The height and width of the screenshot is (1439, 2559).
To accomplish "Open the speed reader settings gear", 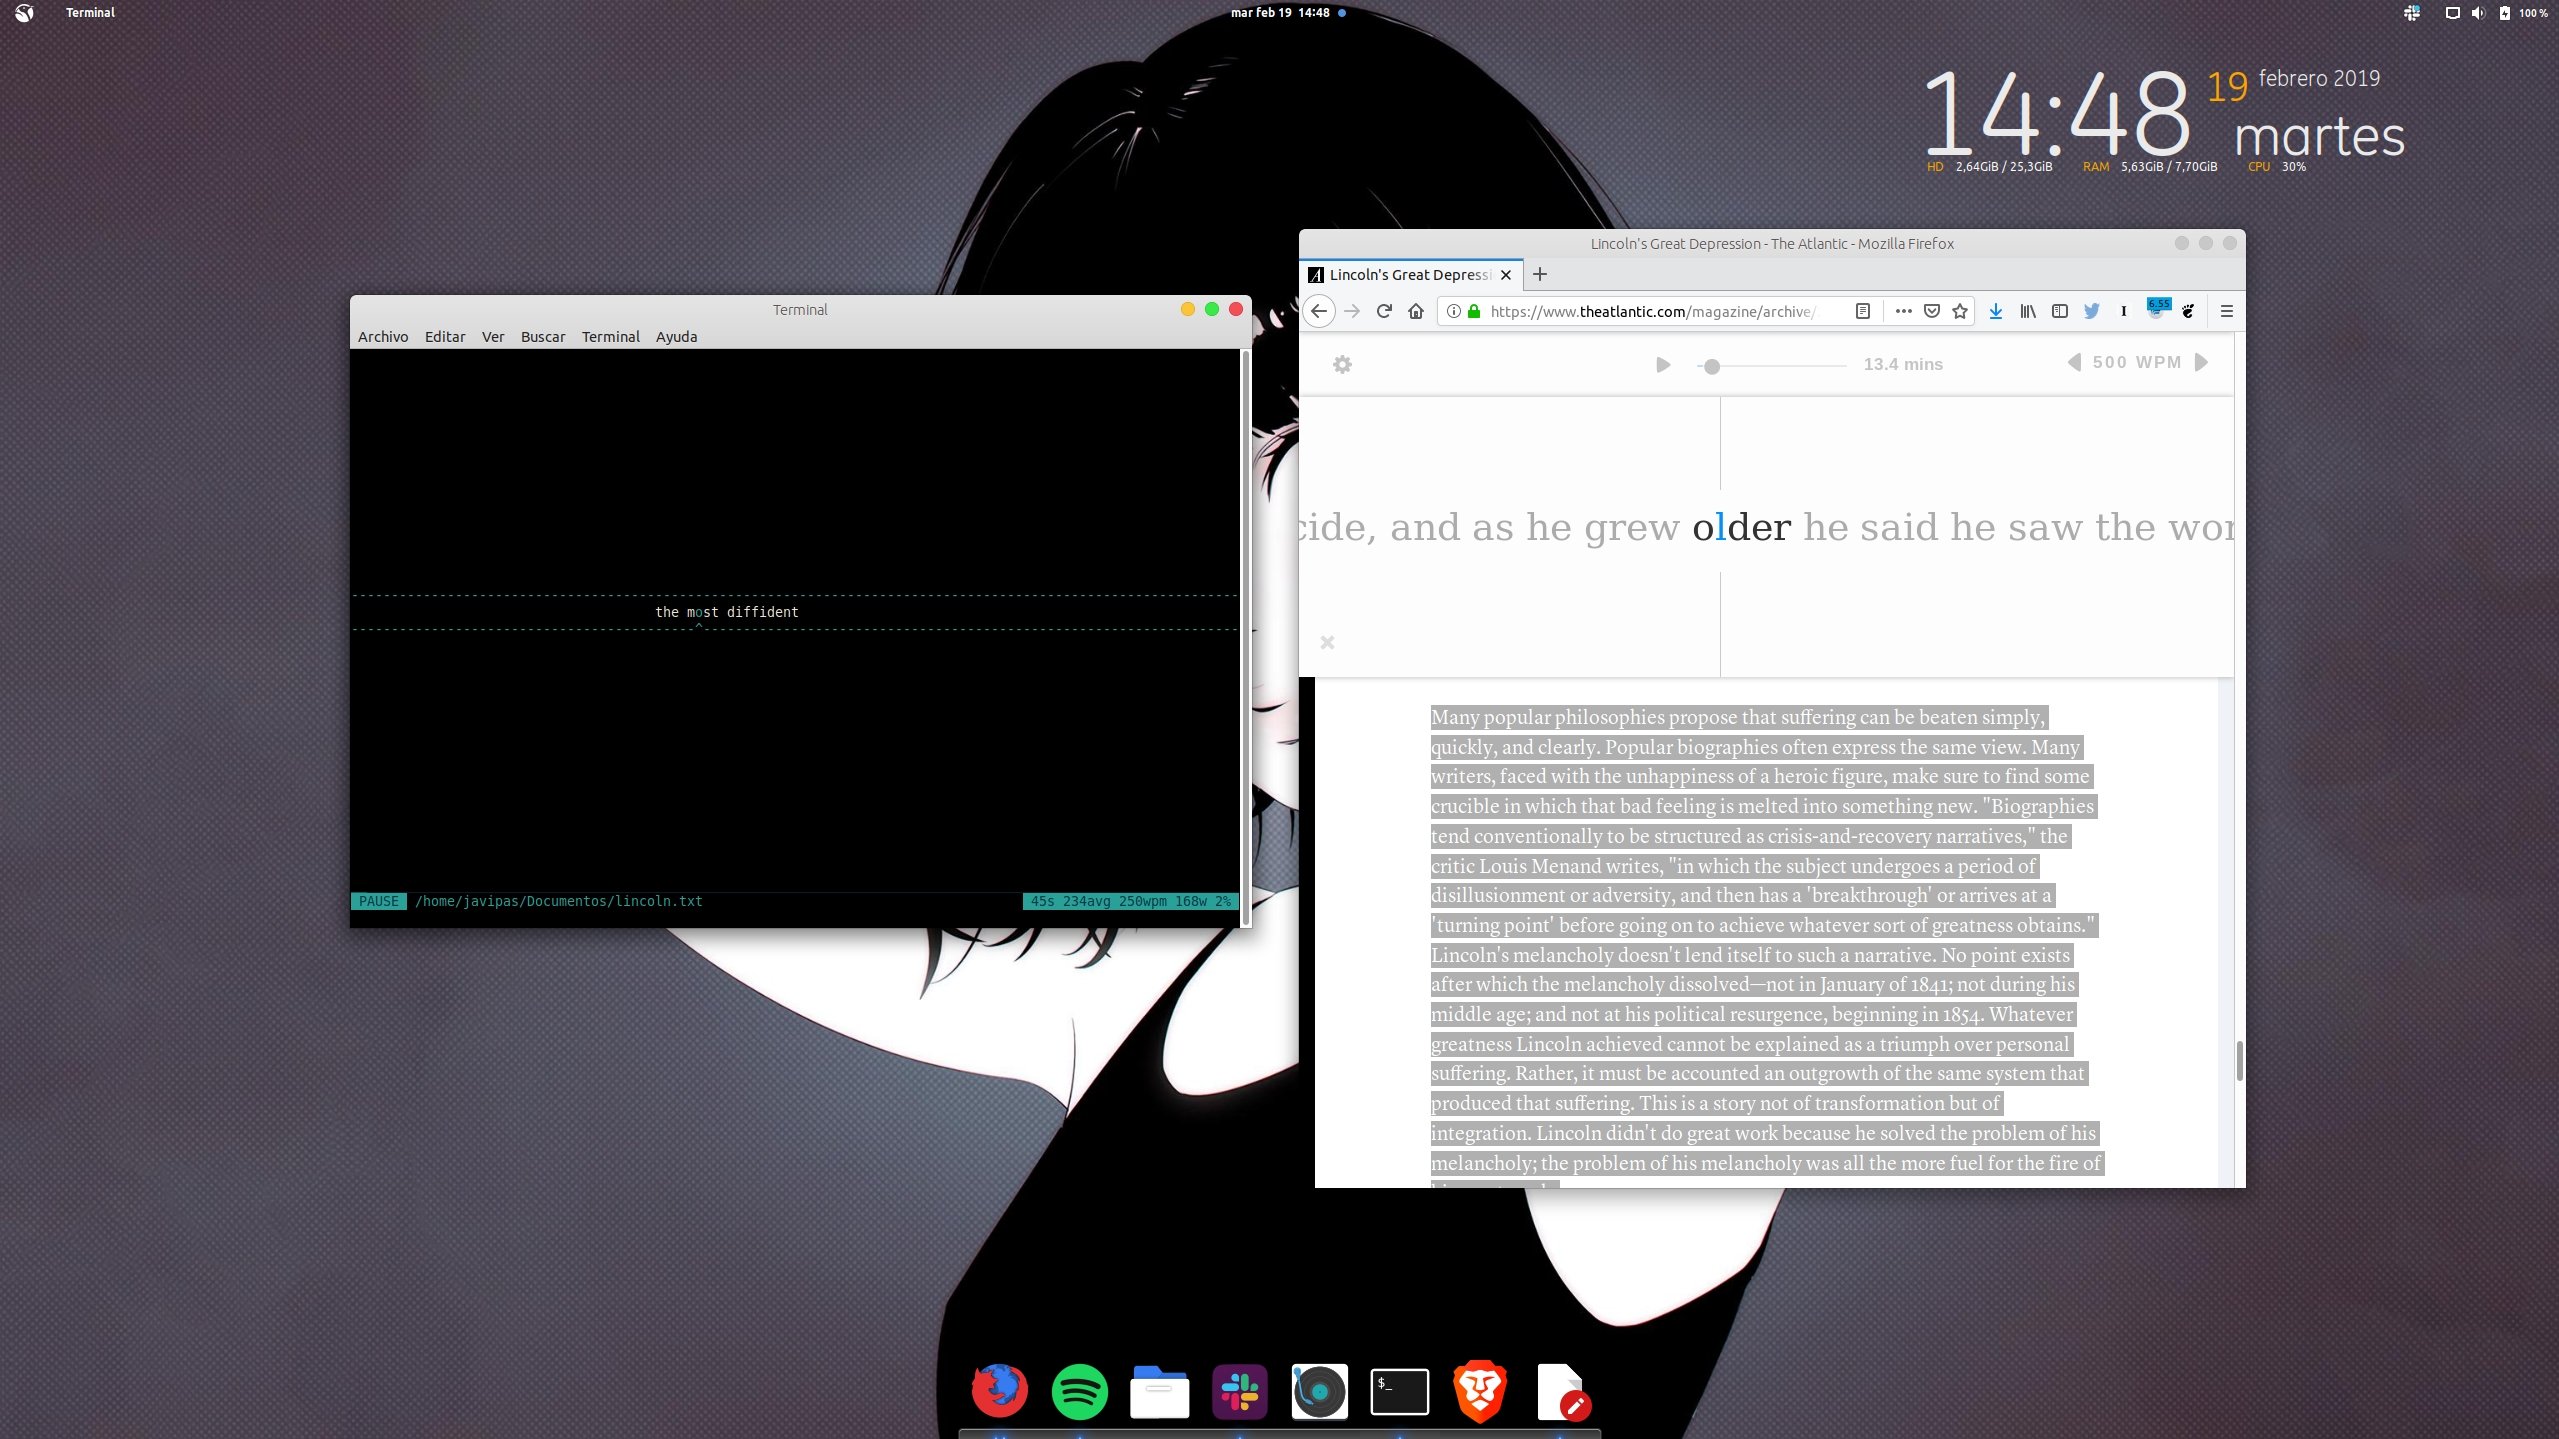I will pyautogui.click(x=1342, y=365).
